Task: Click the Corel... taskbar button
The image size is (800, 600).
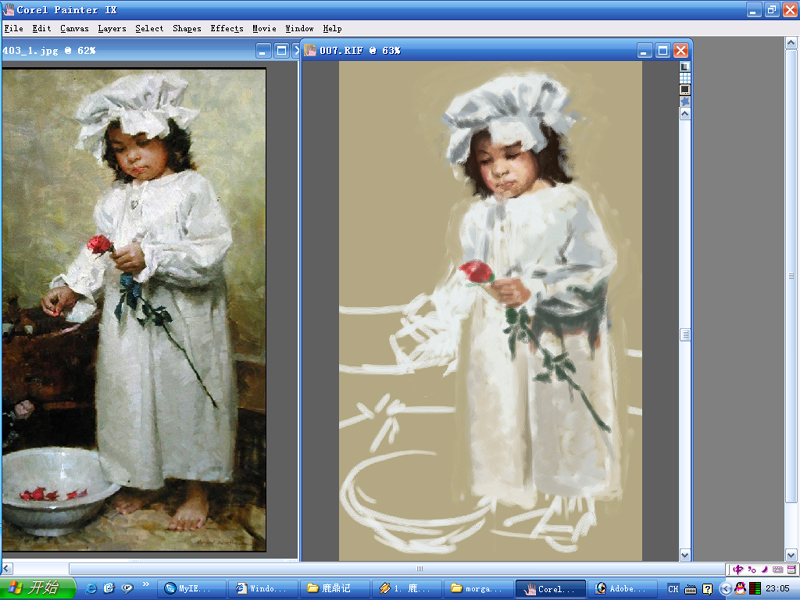Action: (x=549, y=589)
